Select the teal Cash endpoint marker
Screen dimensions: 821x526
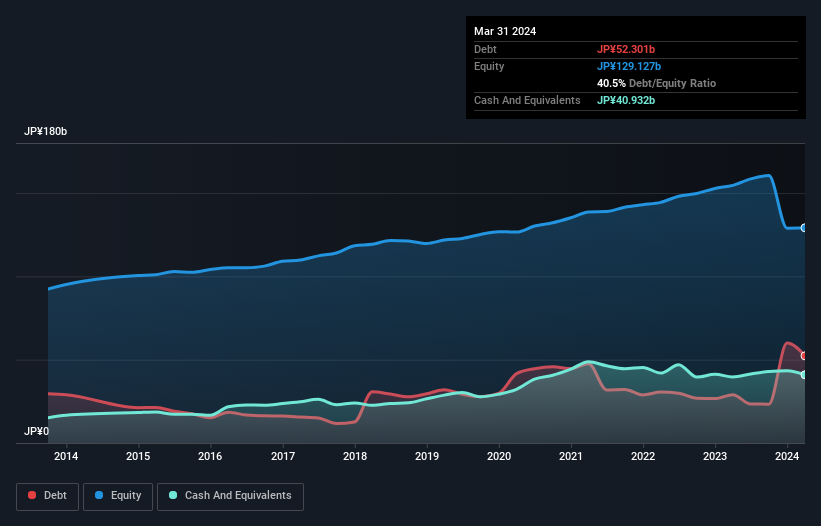[x=804, y=375]
